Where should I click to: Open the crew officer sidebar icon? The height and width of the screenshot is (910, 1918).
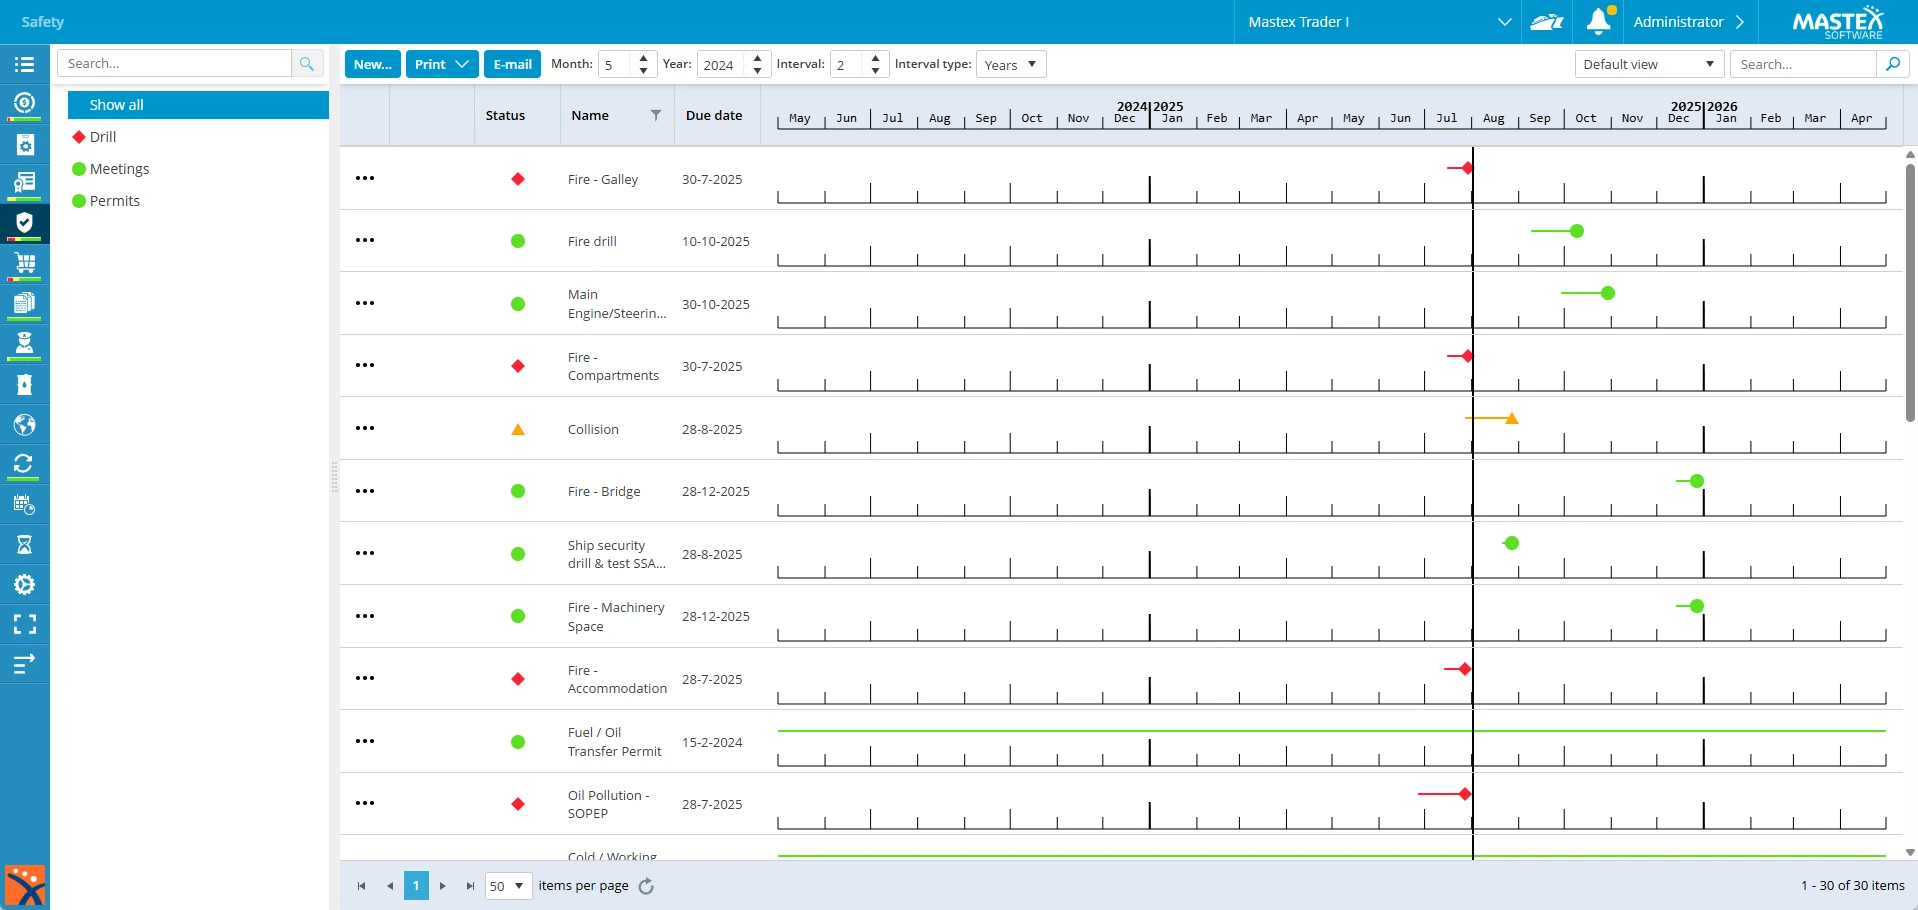[24, 343]
